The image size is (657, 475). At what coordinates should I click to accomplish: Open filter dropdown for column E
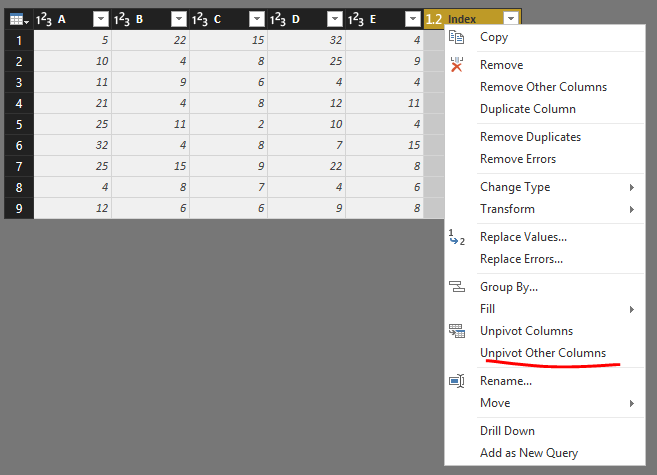413,19
